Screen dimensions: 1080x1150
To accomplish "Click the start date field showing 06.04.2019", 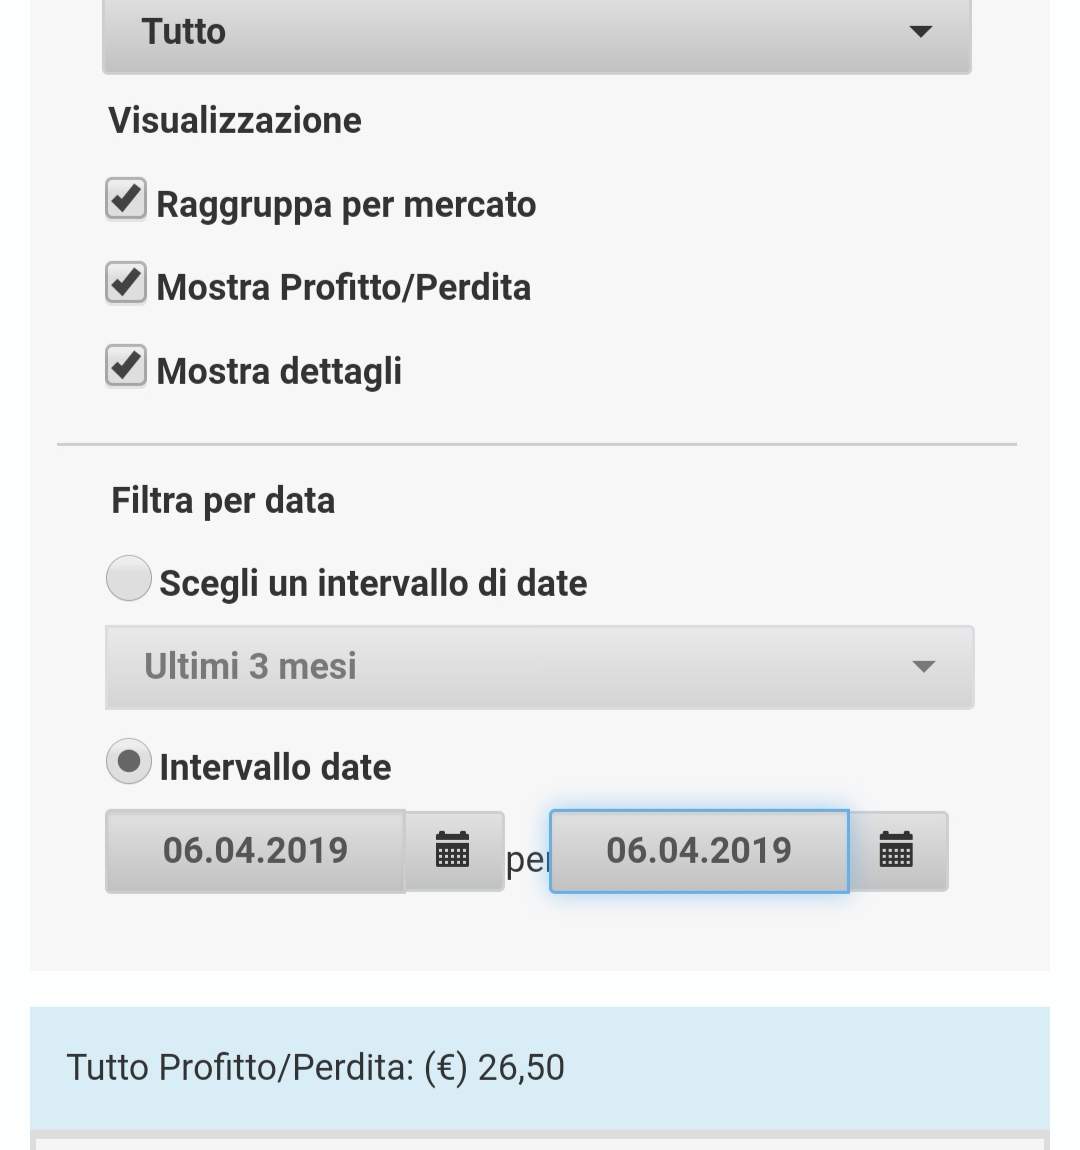I will pyautogui.click(x=256, y=851).
